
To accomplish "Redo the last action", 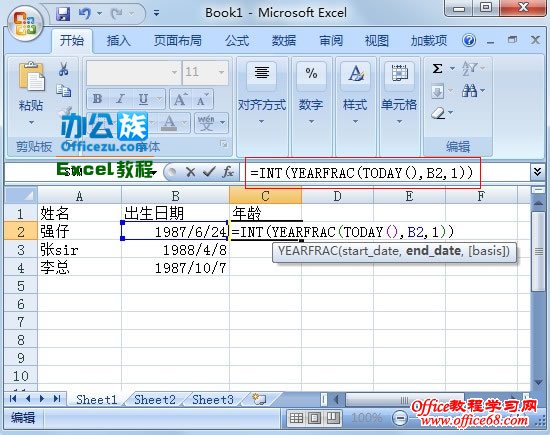I will click(x=117, y=14).
